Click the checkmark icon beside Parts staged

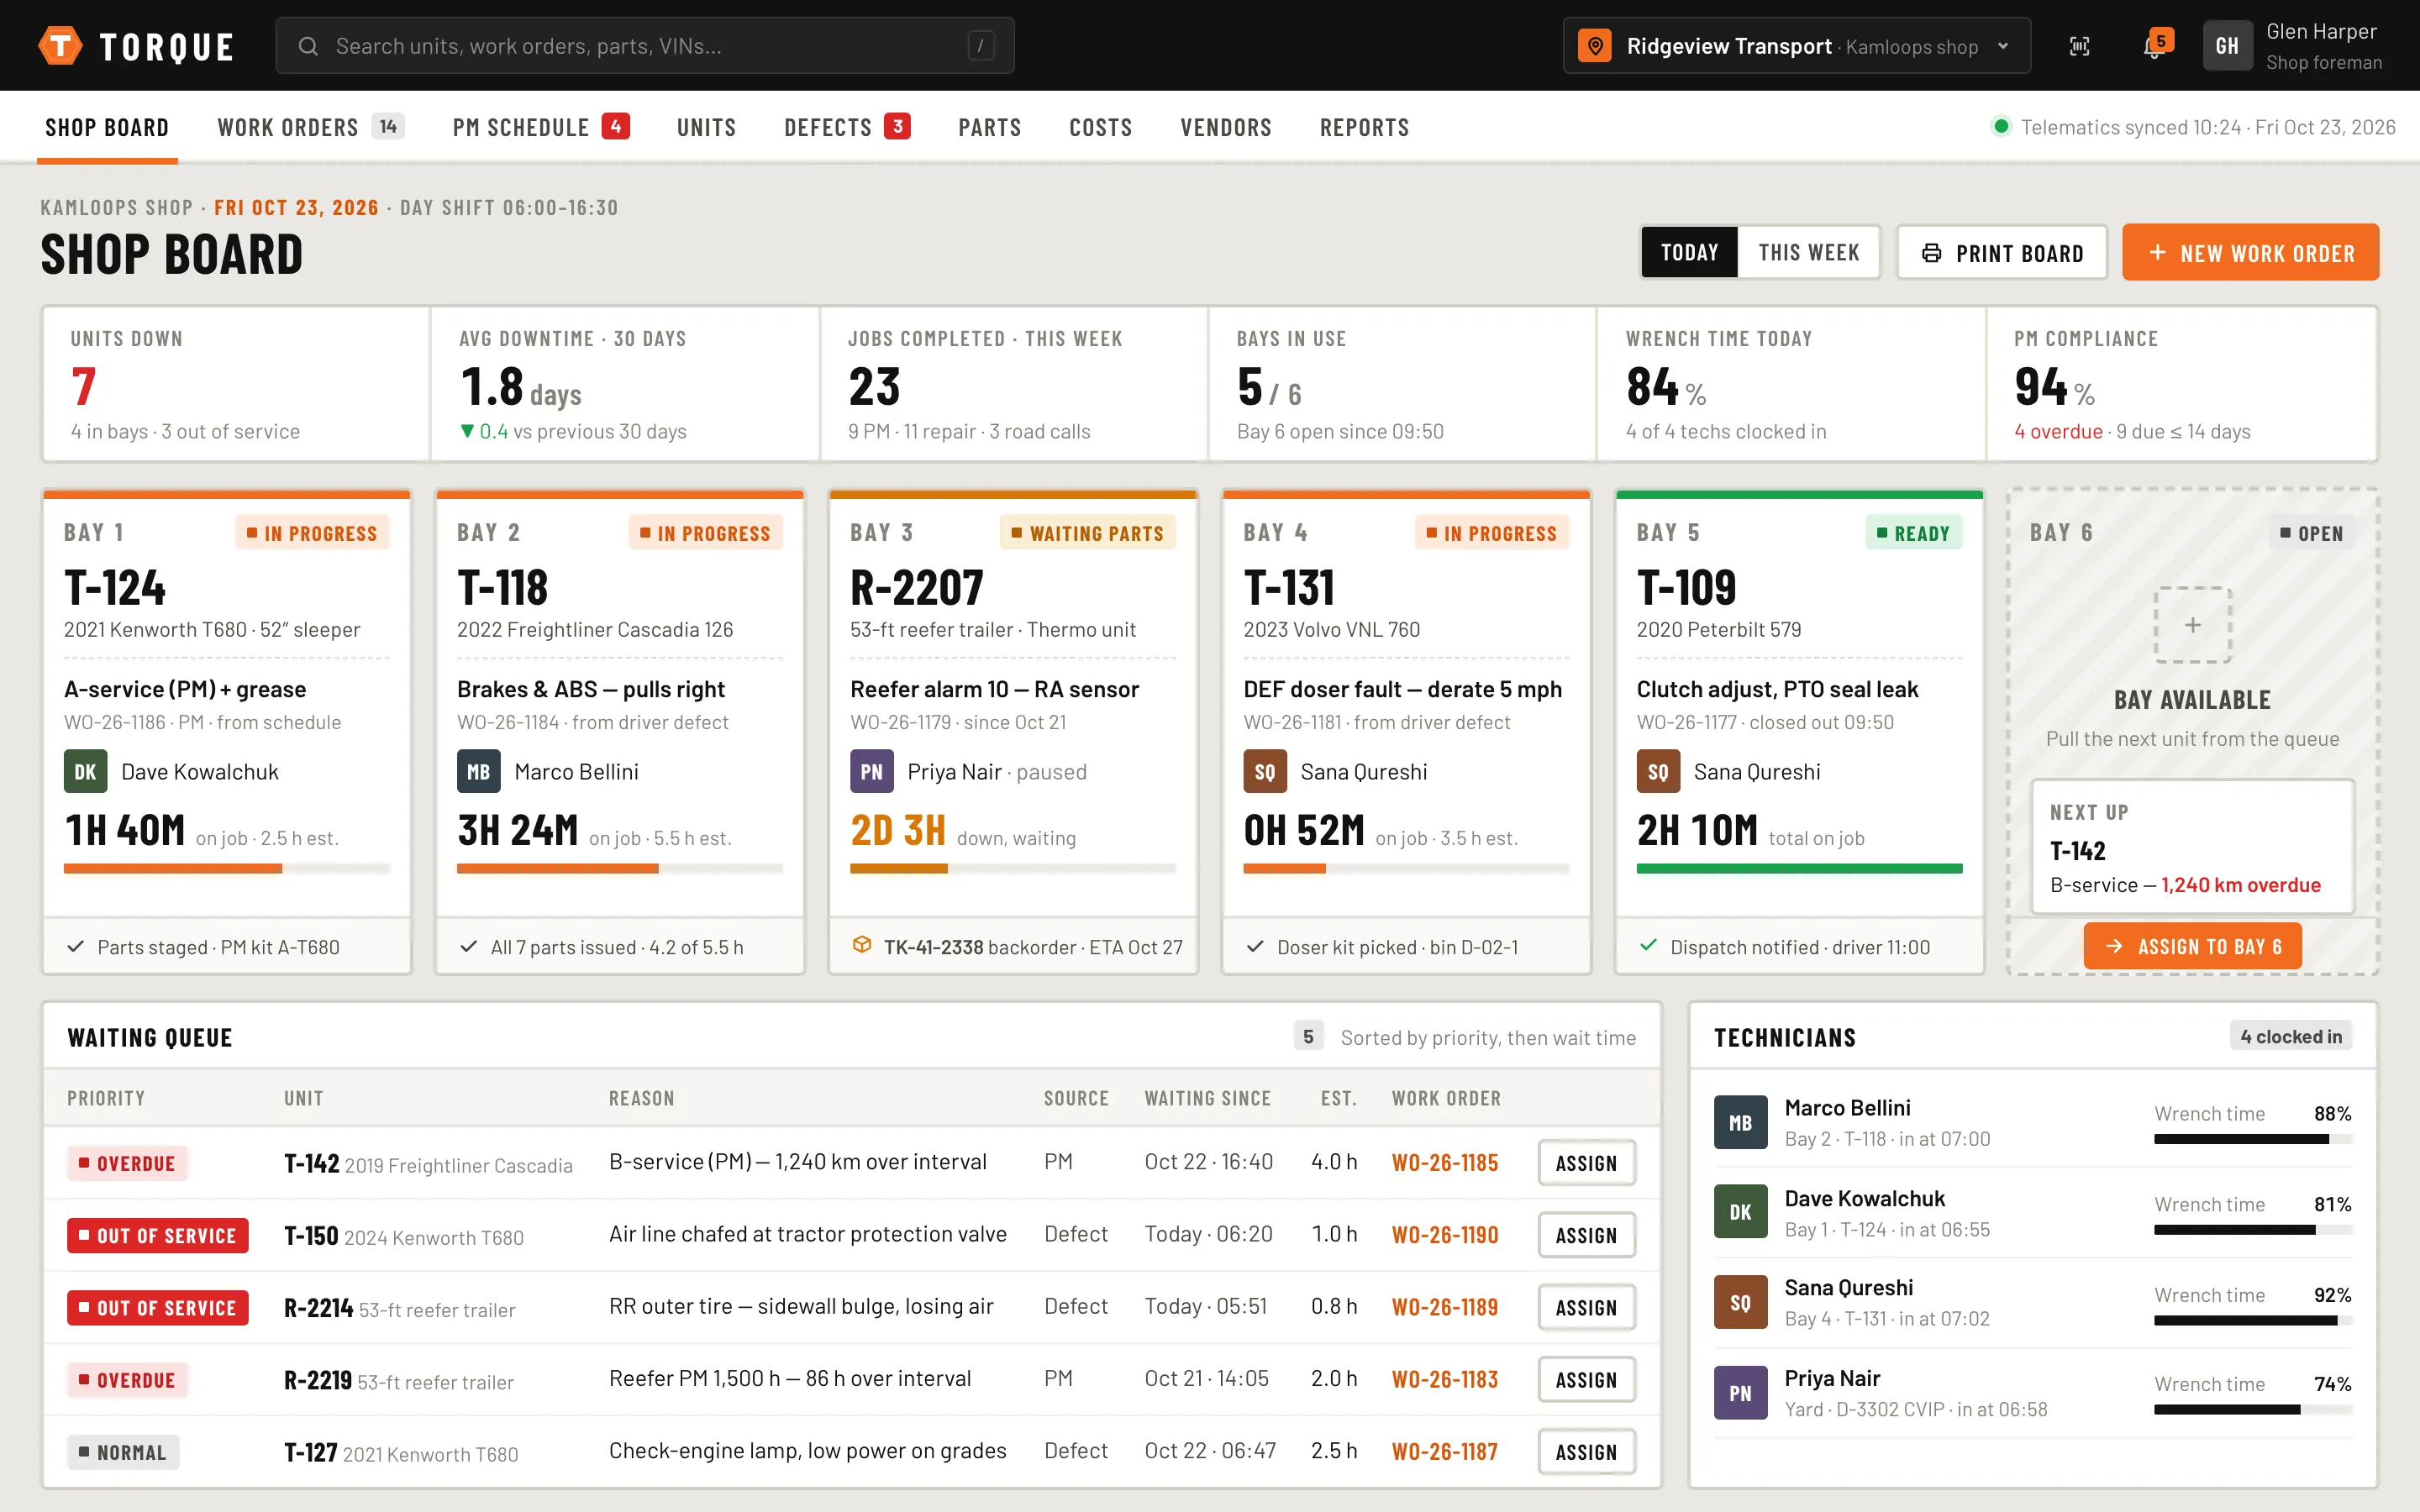tap(75, 946)
